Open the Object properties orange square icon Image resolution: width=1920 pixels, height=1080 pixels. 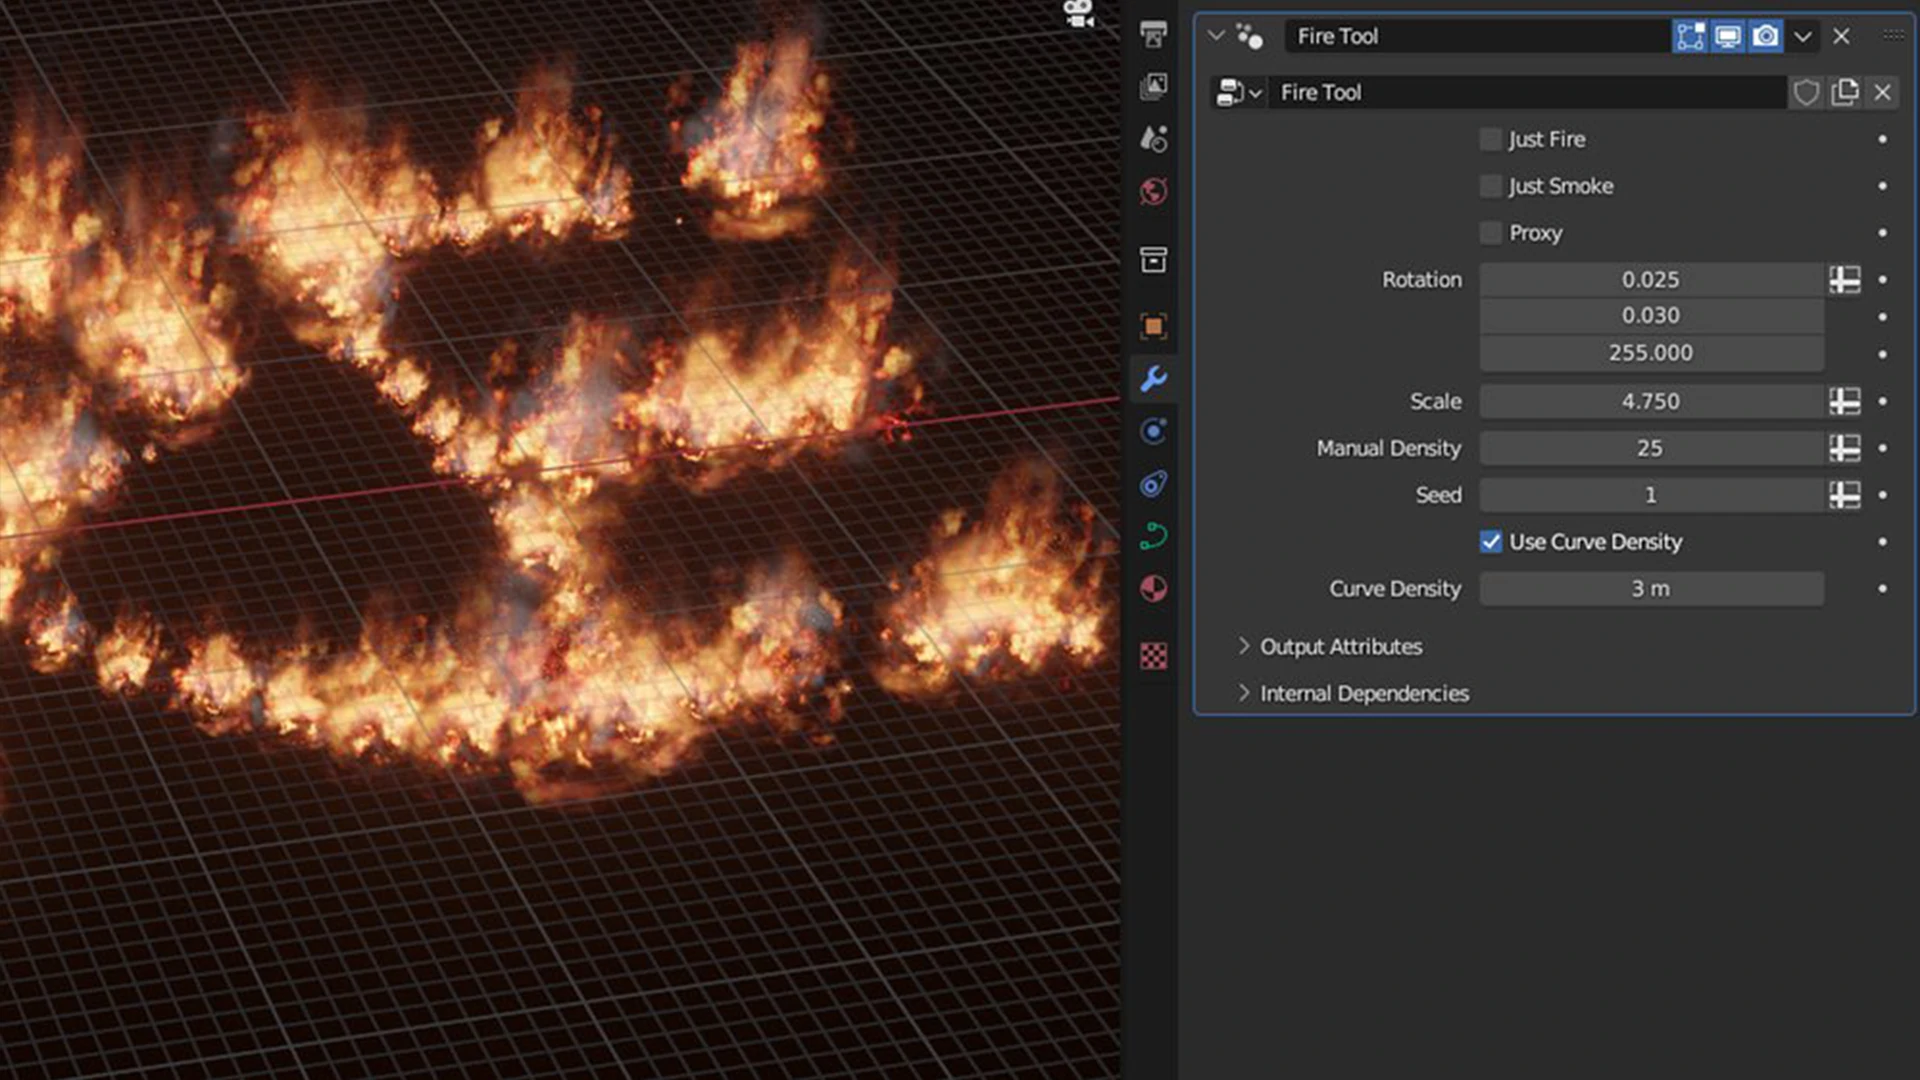pos(1153,326)
